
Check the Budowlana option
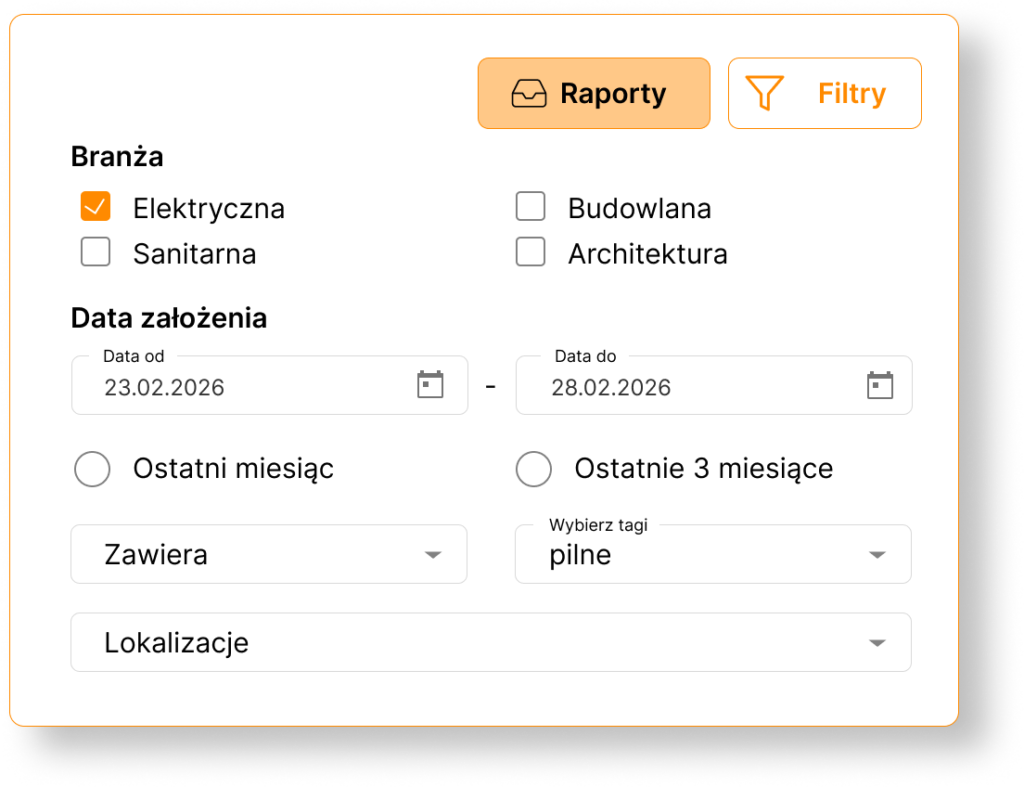pyautogui.click(x=530, y=206)
